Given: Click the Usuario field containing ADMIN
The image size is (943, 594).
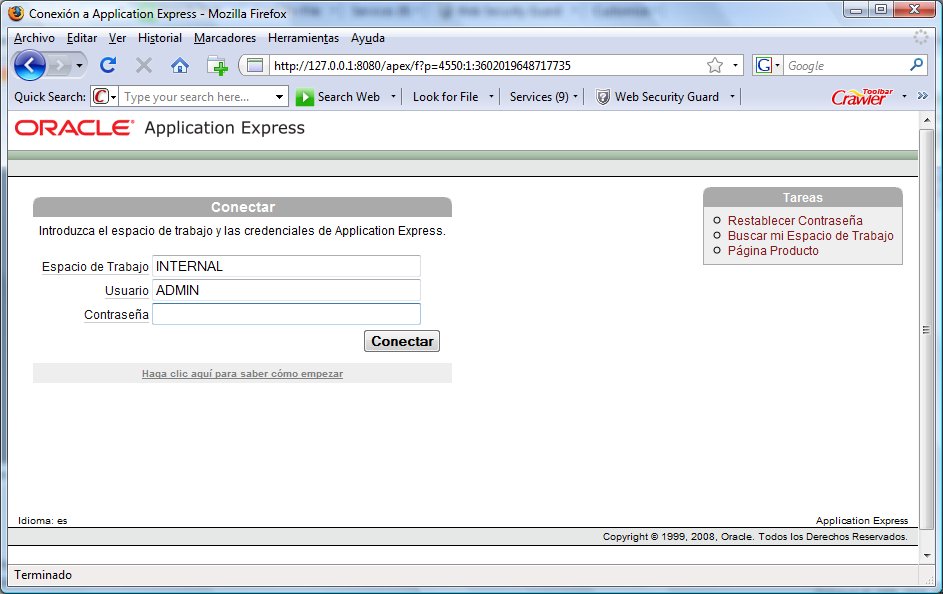Looking at the screenshot, I should [286, 290].
